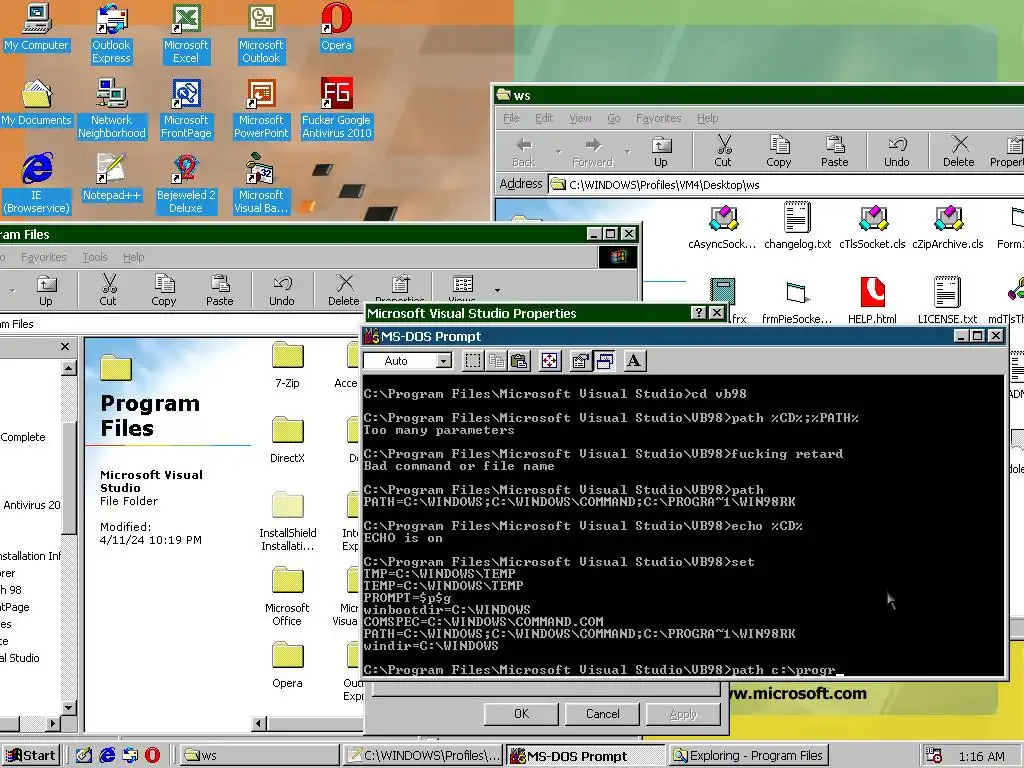
Task: Toggle the Background button in MS-DOS toolbar
Action: [605, 360]
